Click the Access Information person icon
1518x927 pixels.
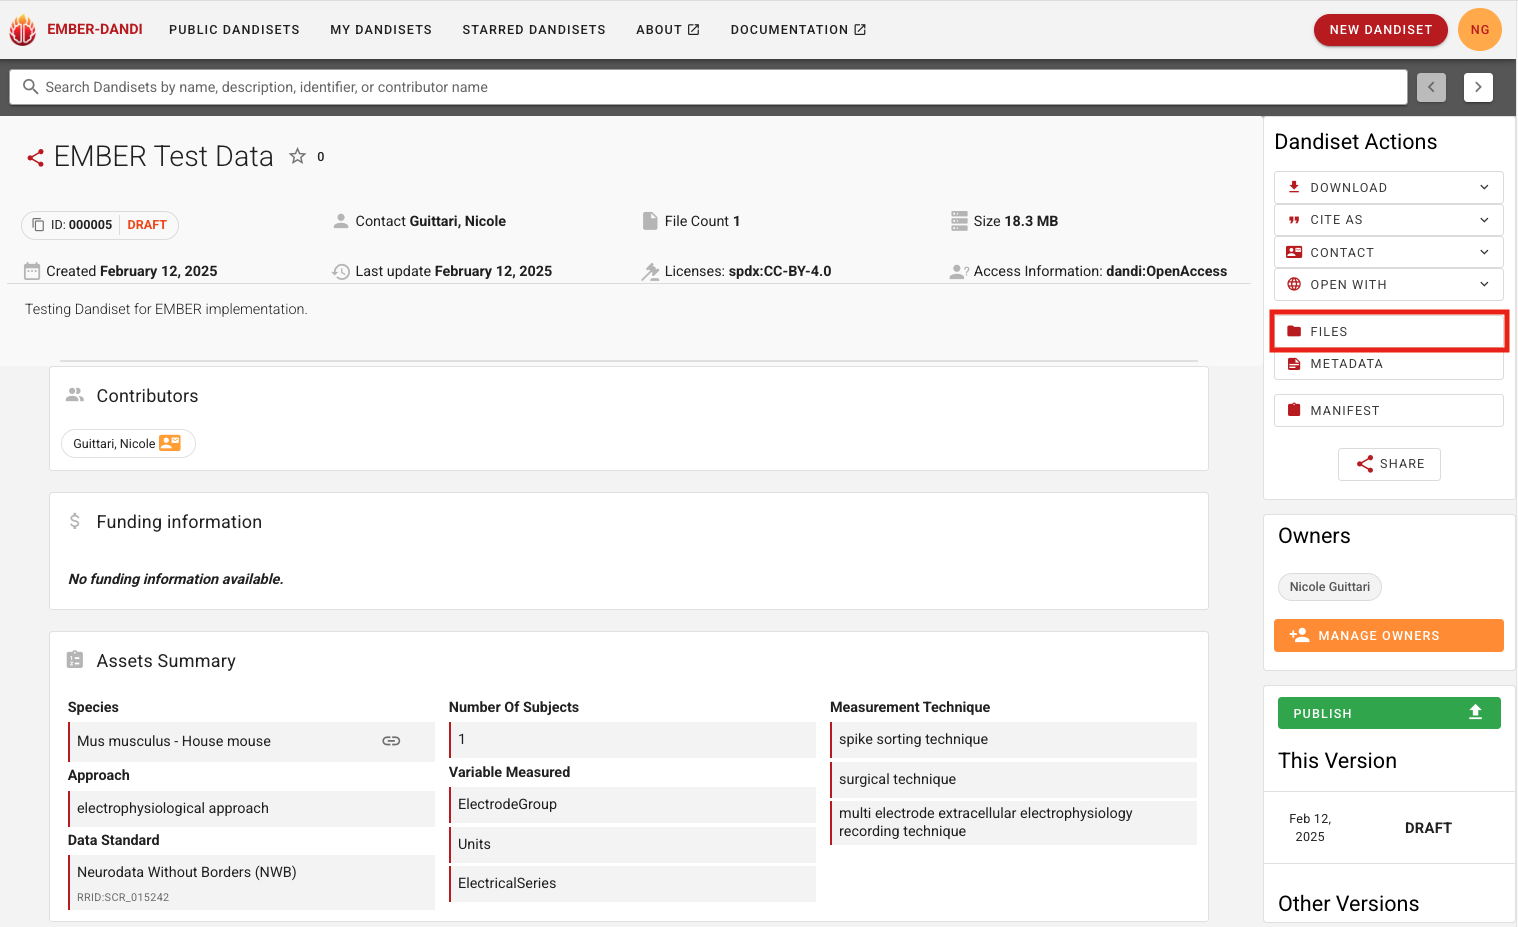[959, 271]
